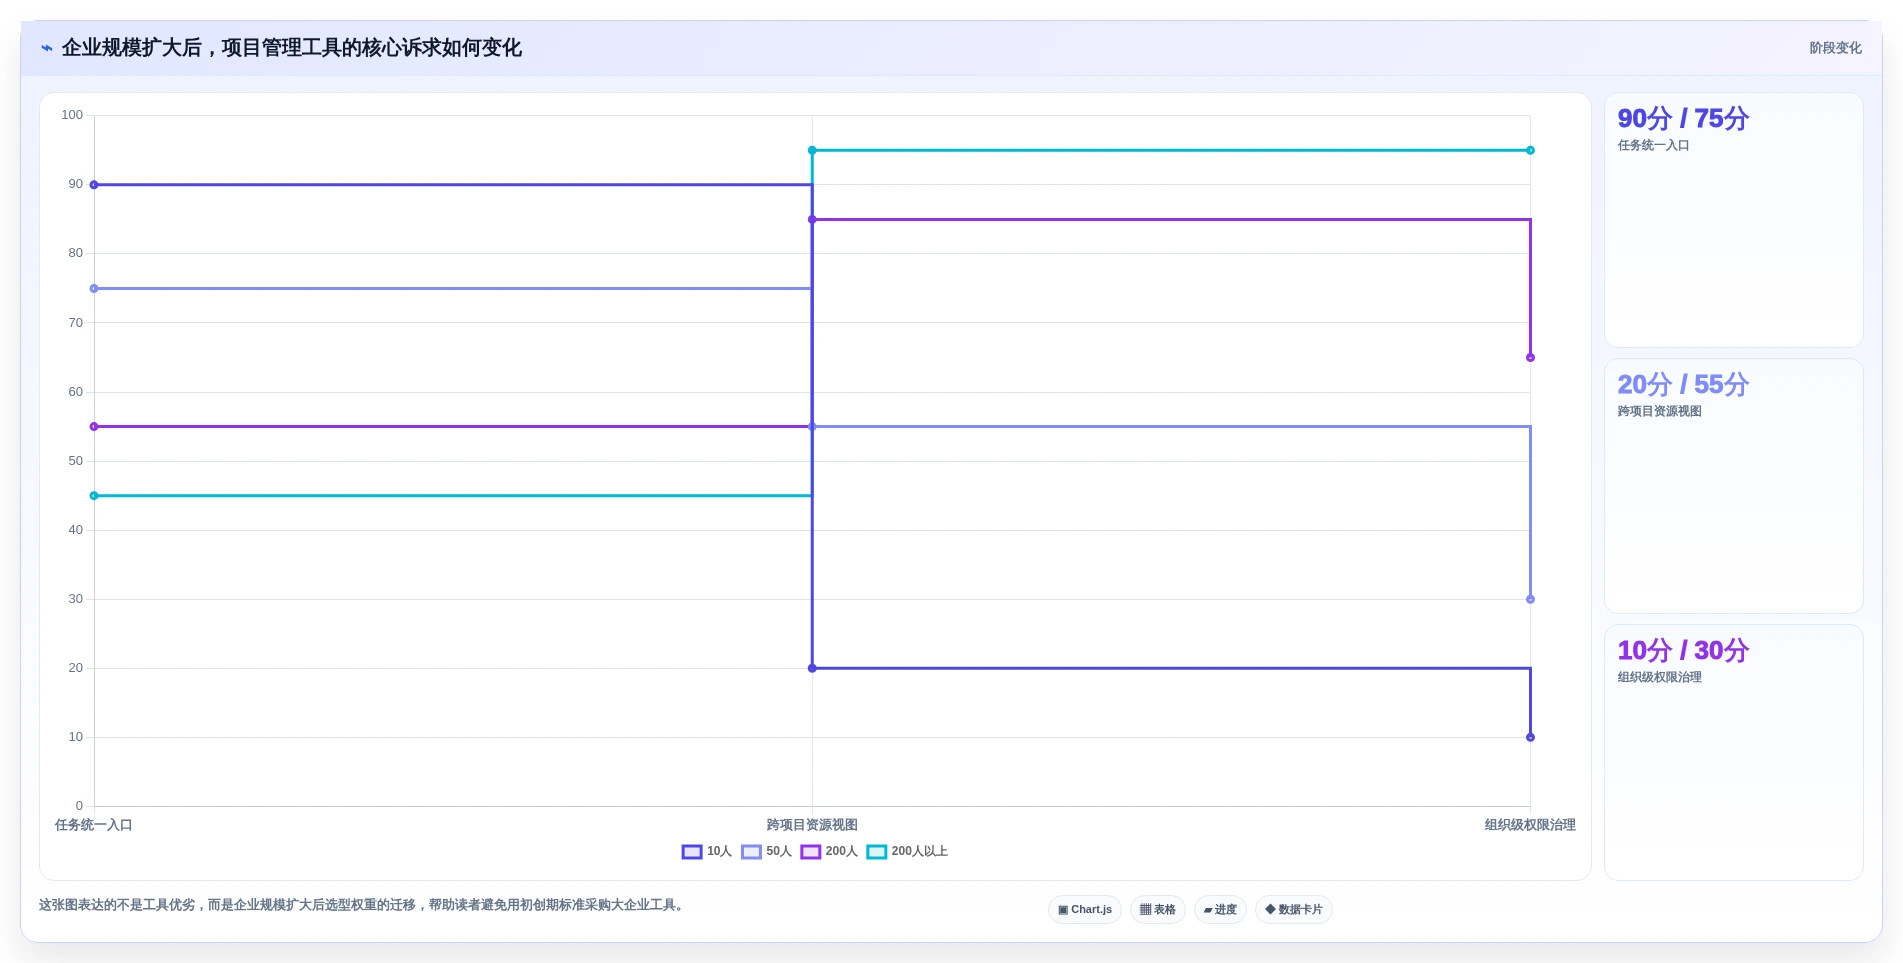The image size is (1903, 963).
Task: Click the 数据卡片 tag
Action: [x=1294, y=910]
